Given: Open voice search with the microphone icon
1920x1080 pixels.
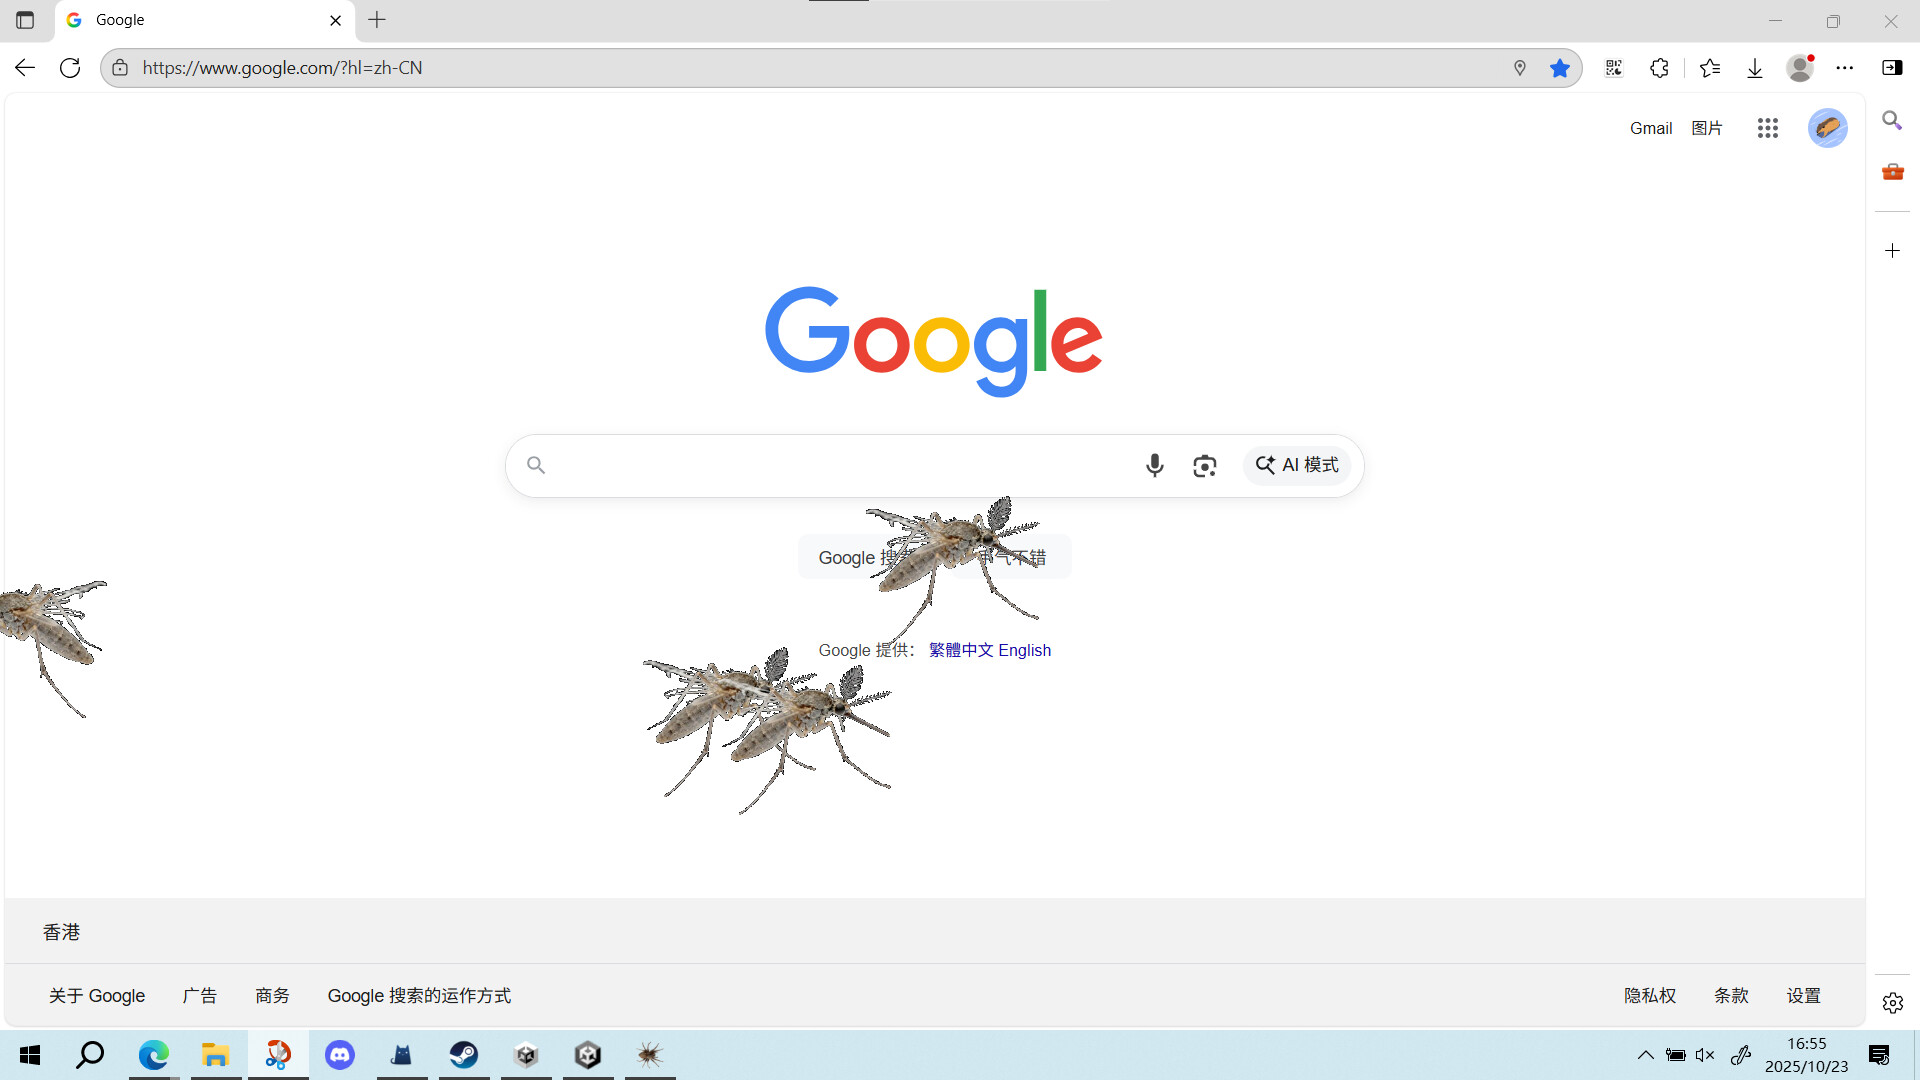Looking at the screenshot, I should [1155, 465].
